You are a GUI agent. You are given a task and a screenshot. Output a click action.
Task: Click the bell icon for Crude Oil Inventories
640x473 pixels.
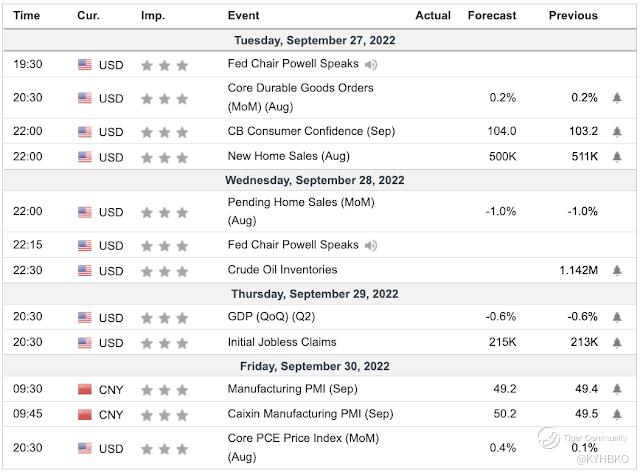[x=618, y=269]
